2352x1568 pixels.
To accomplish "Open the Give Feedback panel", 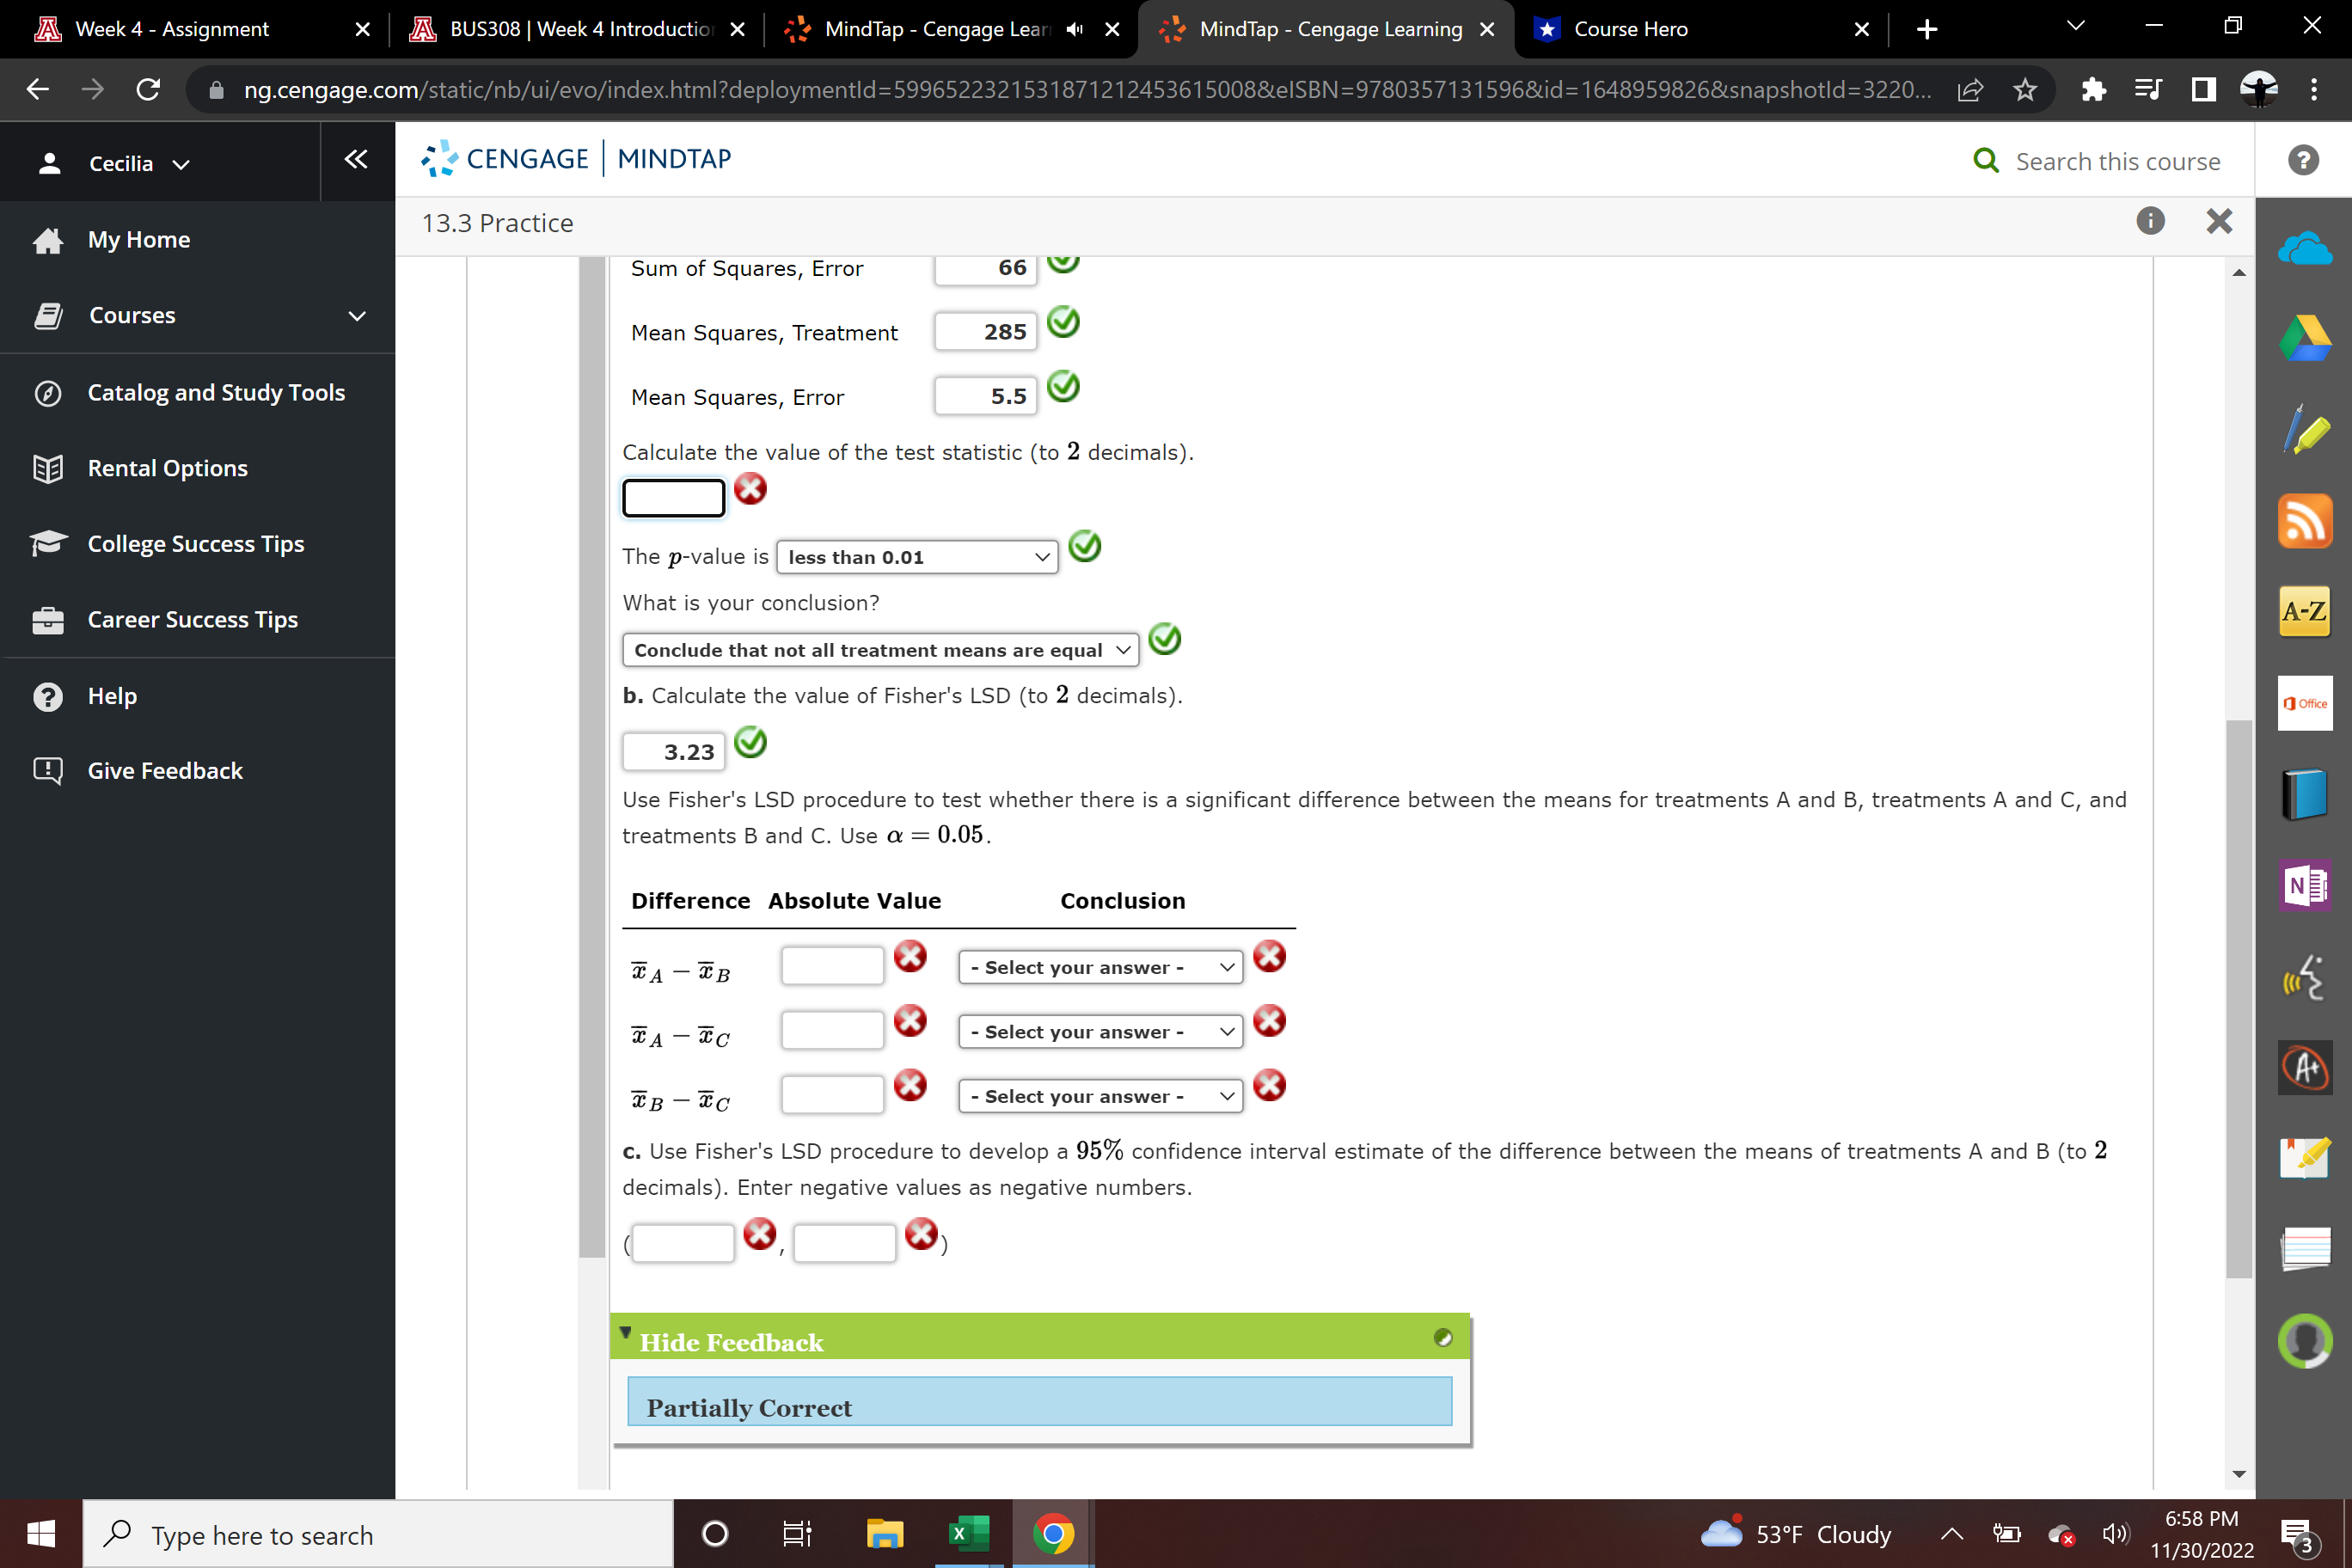I will tap(163, 770).
